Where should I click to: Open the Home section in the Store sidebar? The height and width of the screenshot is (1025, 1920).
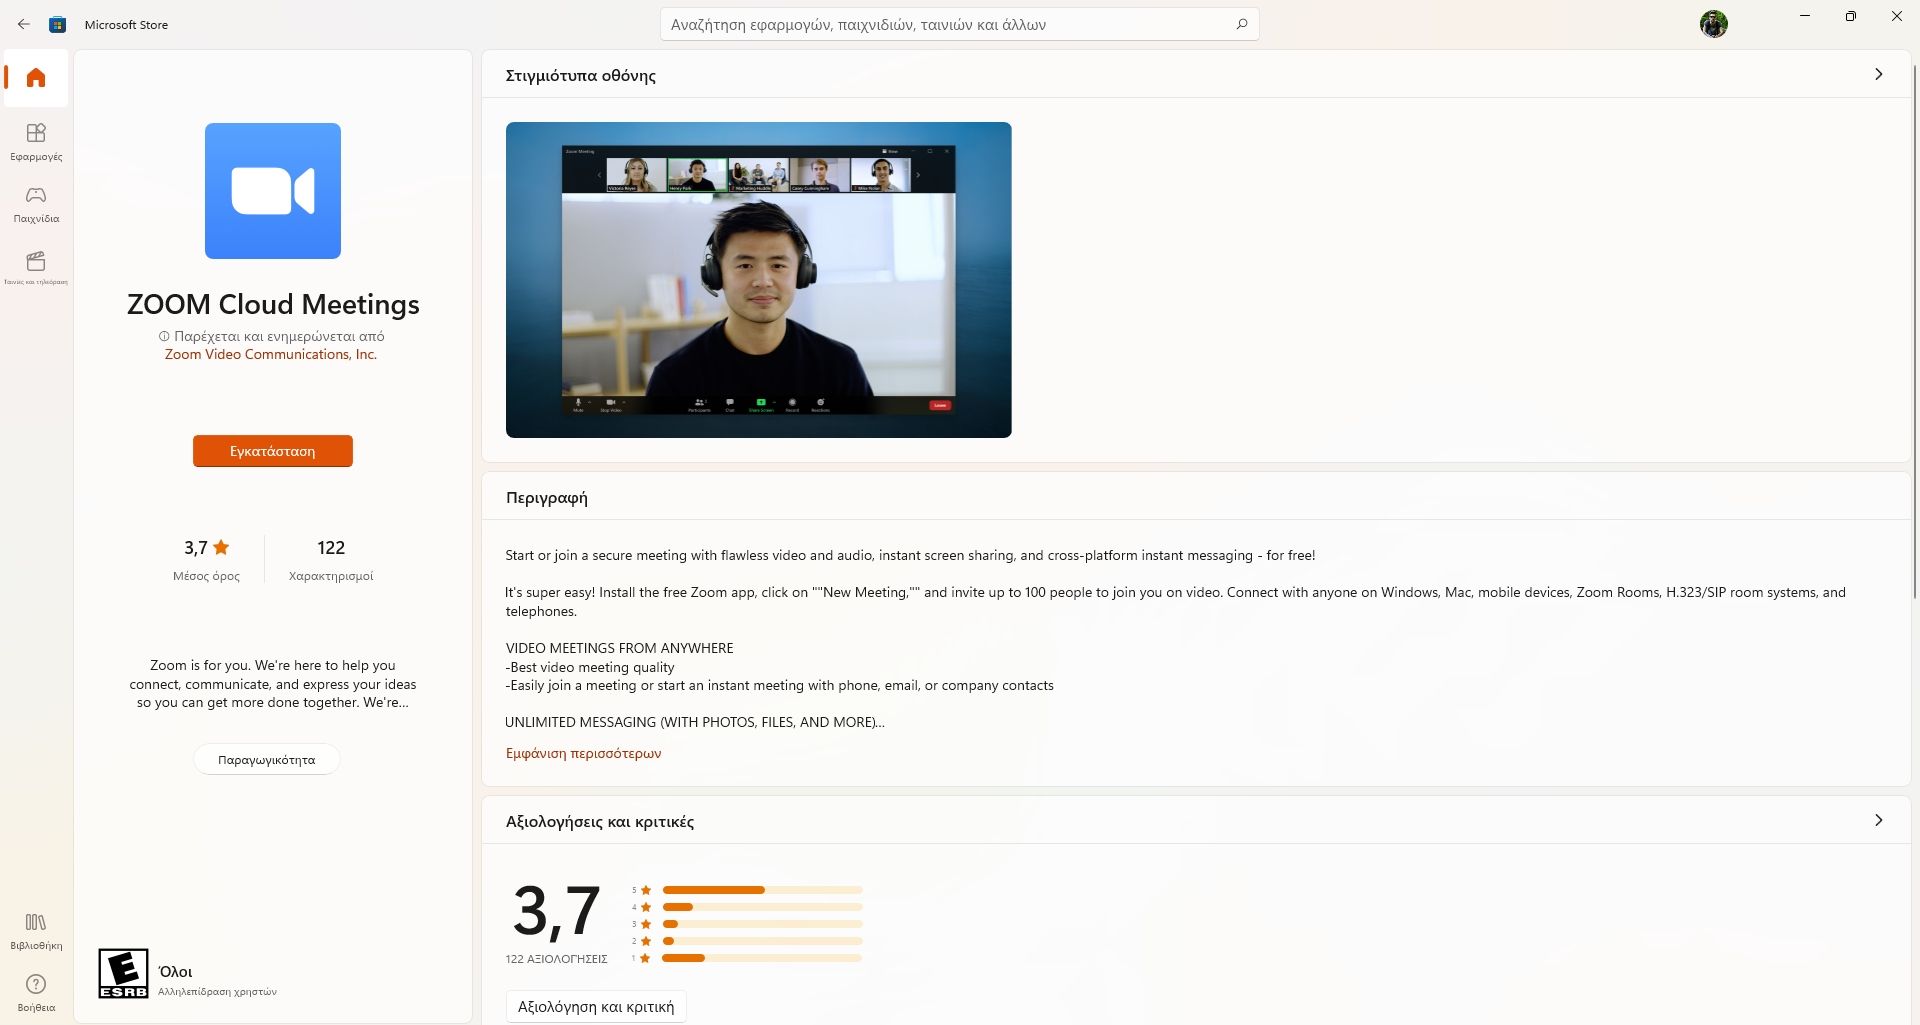pos(35,78)
